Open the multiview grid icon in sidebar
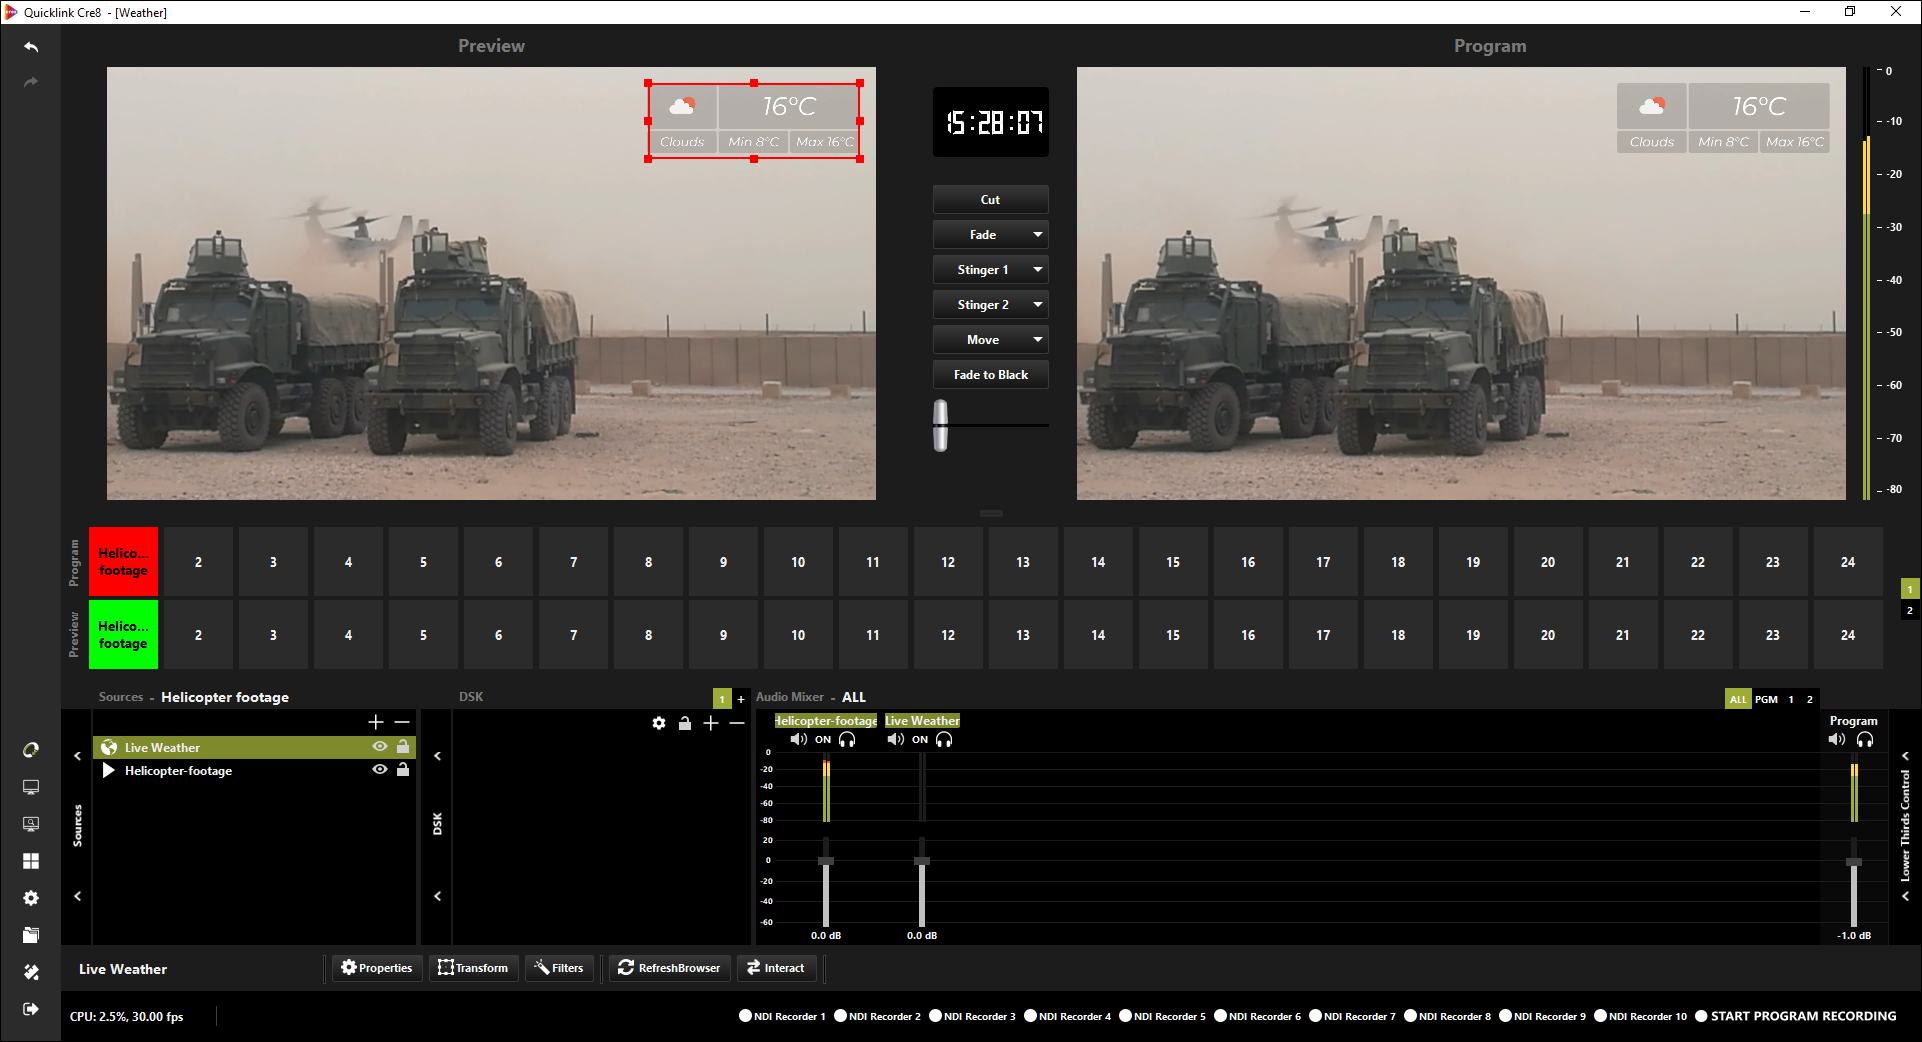This screenshot has width=1922, height=1042. [31, 861]
